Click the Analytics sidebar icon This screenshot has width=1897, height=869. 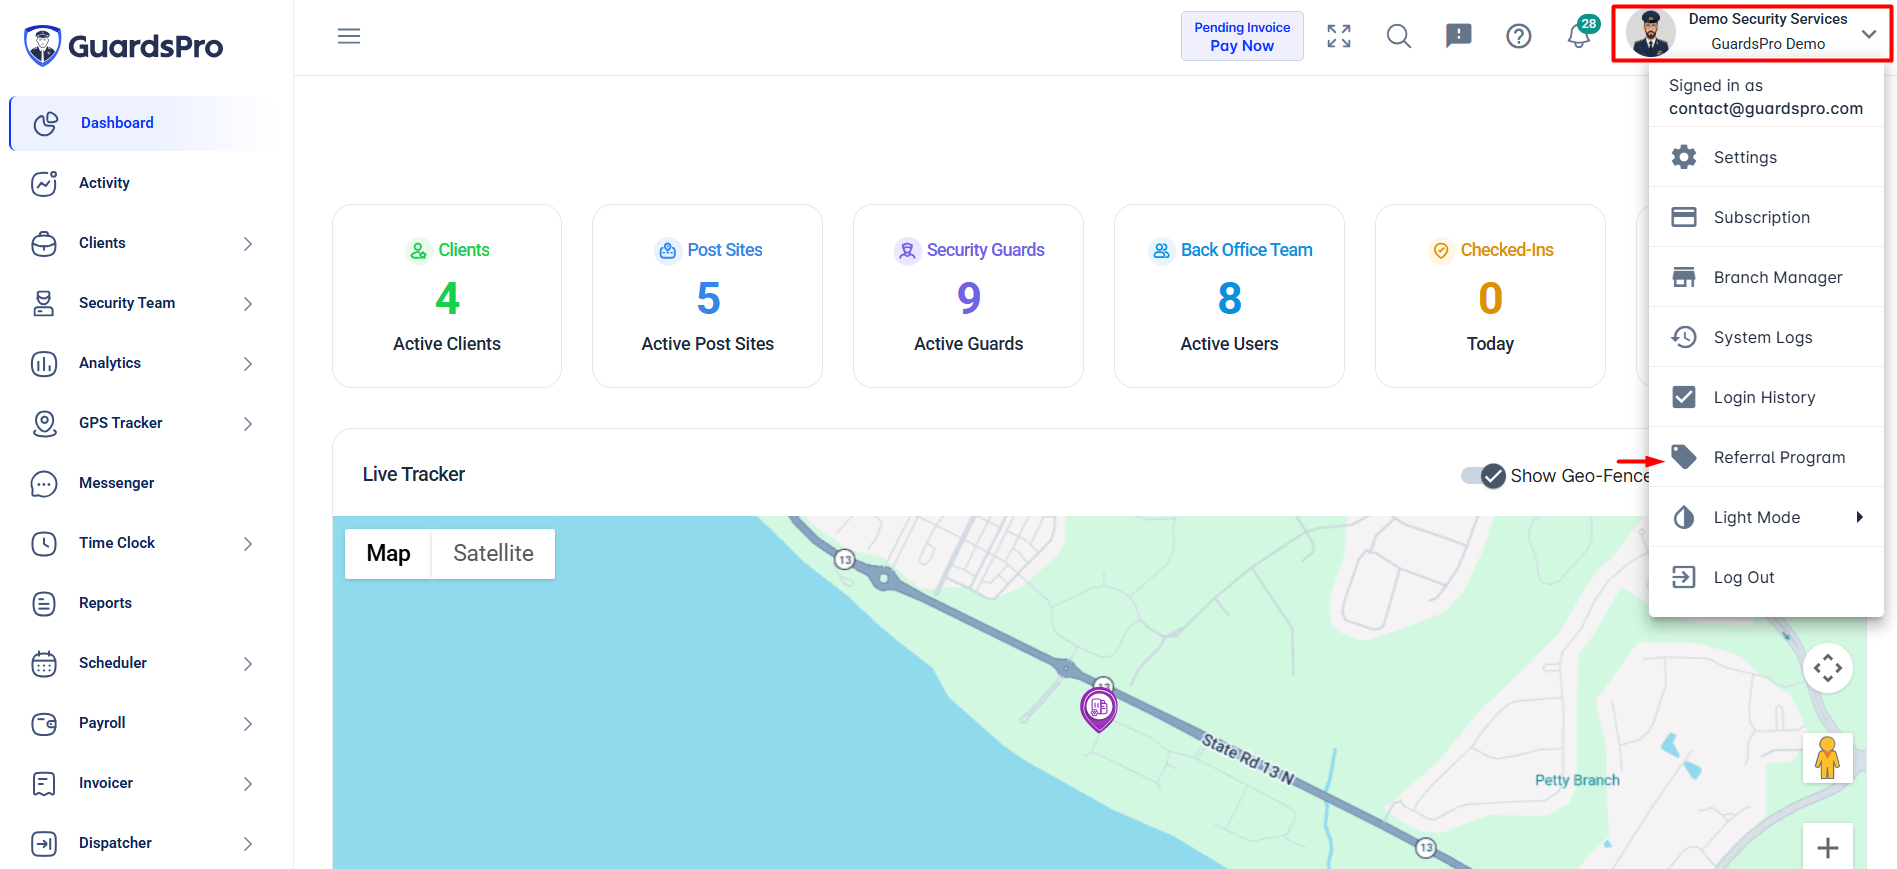(44, 363)
